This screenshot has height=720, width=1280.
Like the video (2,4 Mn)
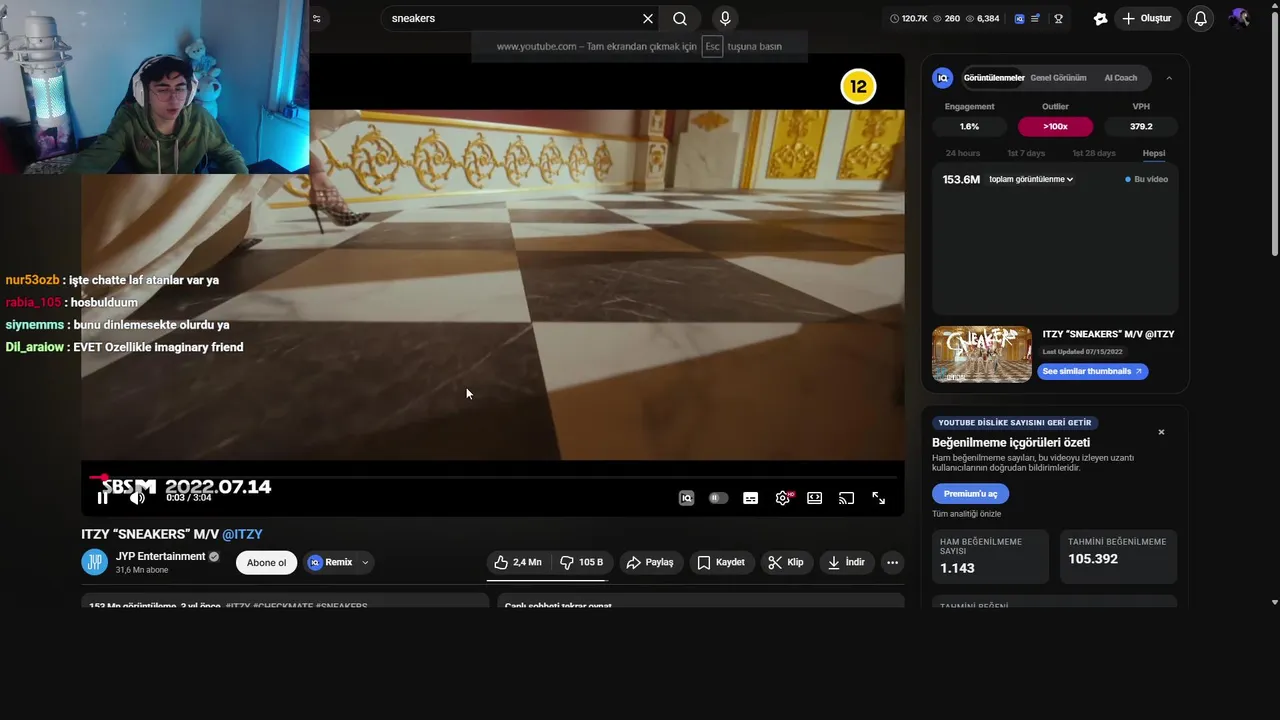click(x=518, y=562)
